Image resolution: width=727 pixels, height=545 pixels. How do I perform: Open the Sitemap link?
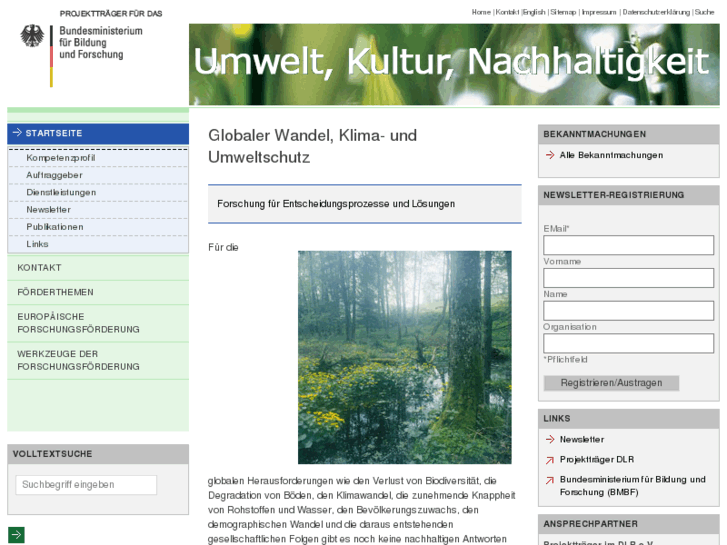(x=563, y=12)
